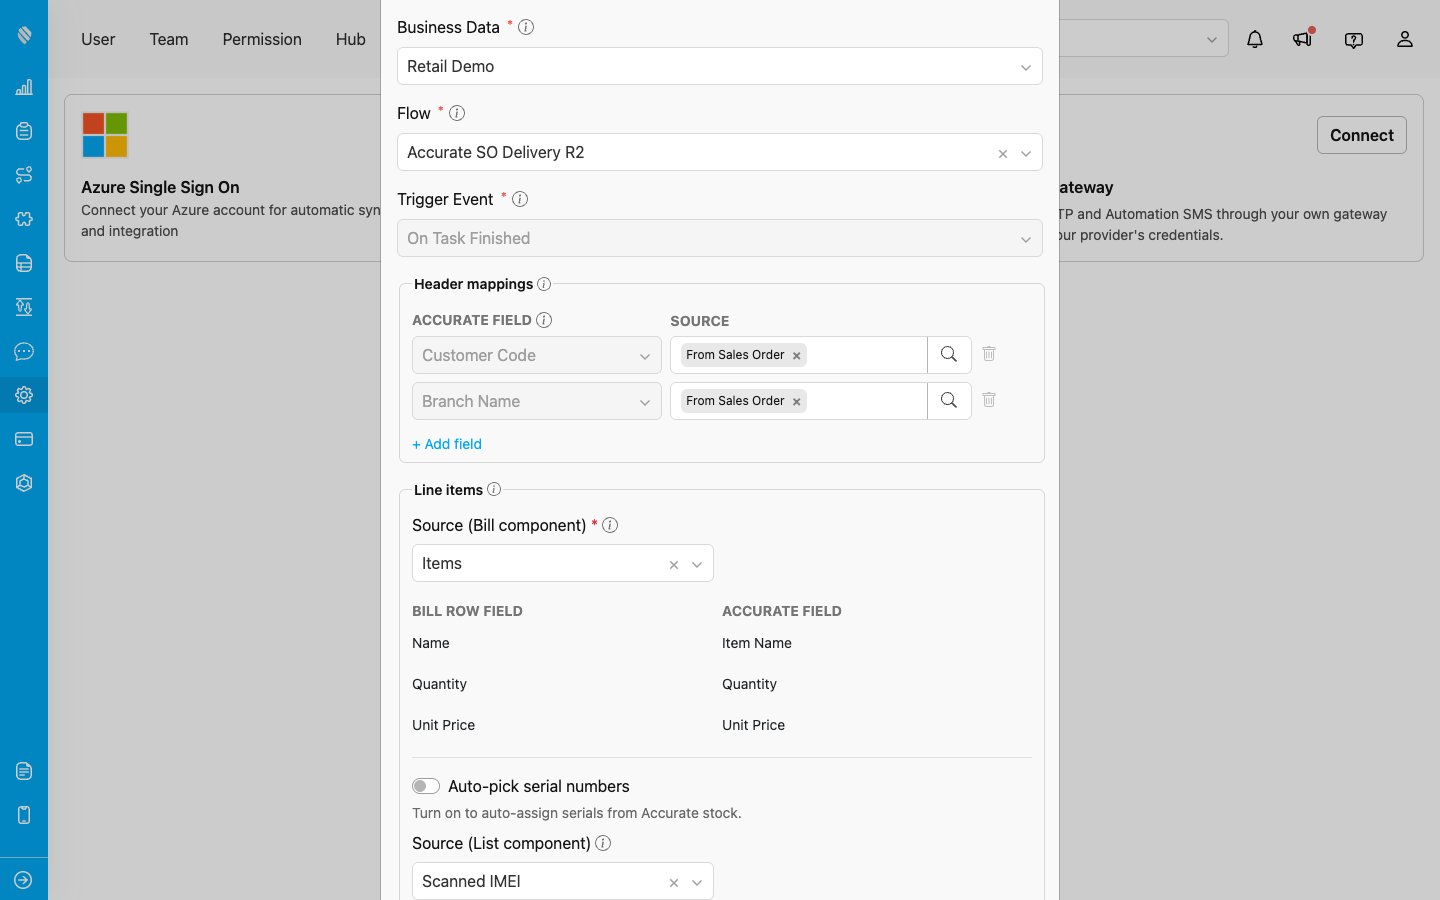This screenshot has width=1440, height=900.
Task: Switch to the Team tab
Action: pos(169,39)
